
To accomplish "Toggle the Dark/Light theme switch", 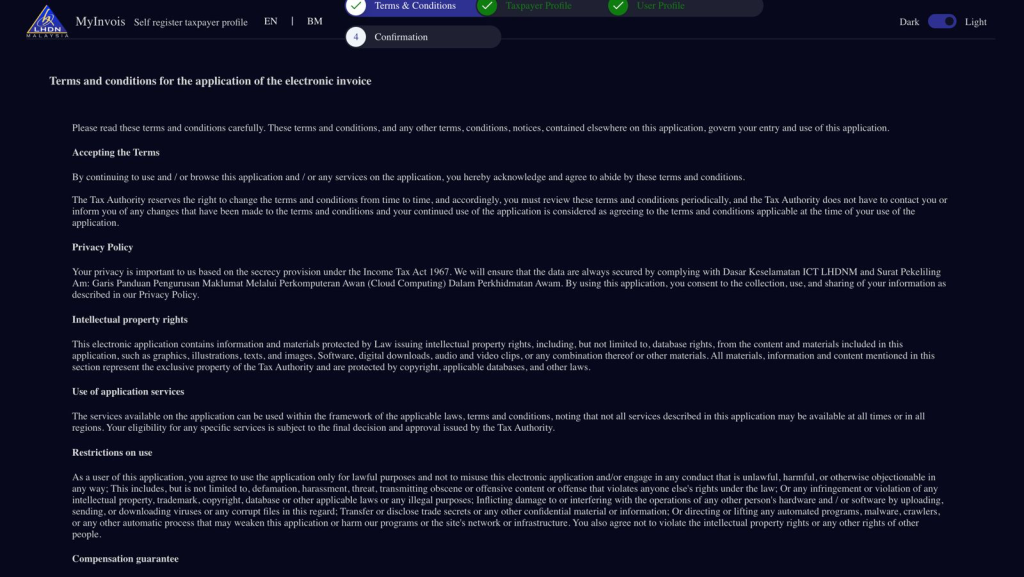I will [x=942, y=22].
